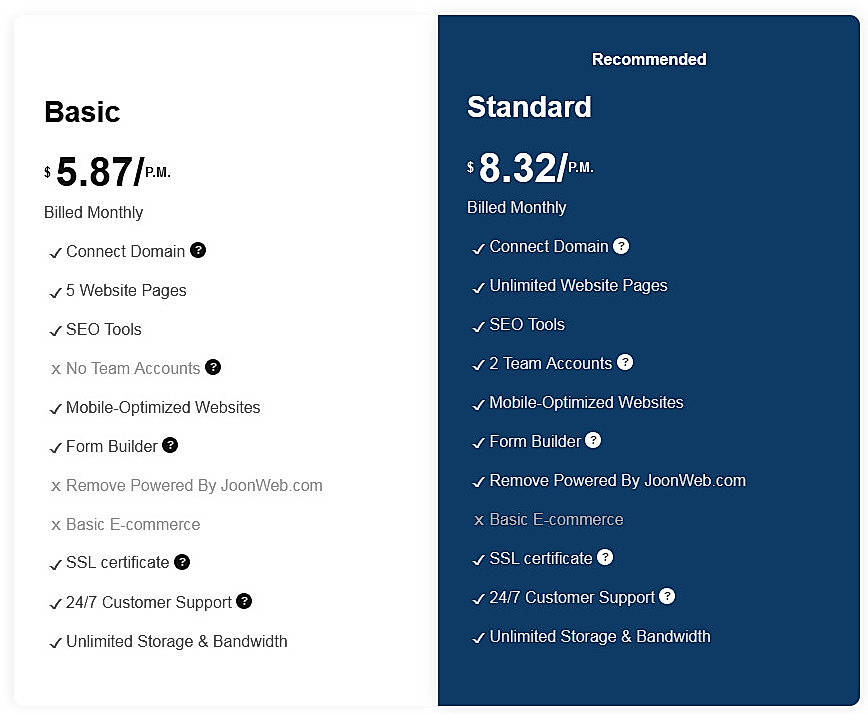Click the No Team Accounts question mark icon
Image resolution: width=868 pixels, height=714 pixels.
click(x=213, y=368)
